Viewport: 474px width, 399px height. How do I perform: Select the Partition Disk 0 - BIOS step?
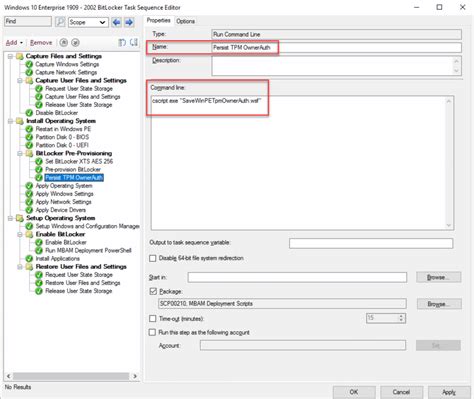[x=62, y=137]
